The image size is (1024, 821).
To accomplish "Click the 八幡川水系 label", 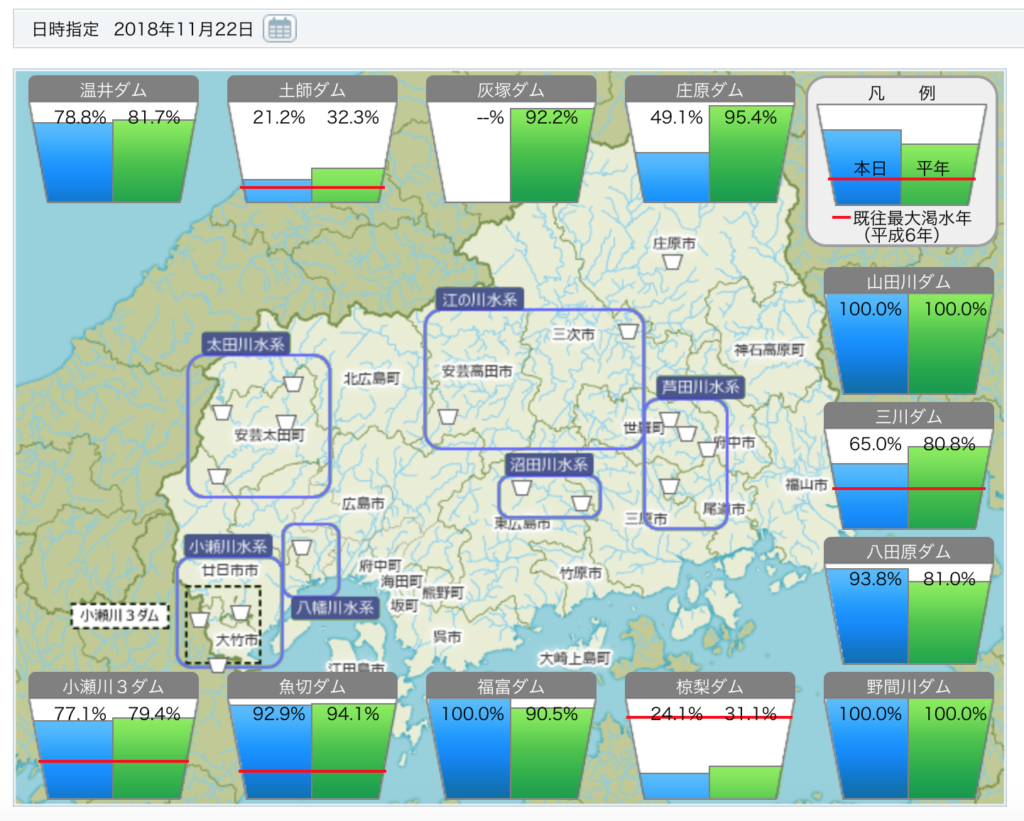I will 334,607.
